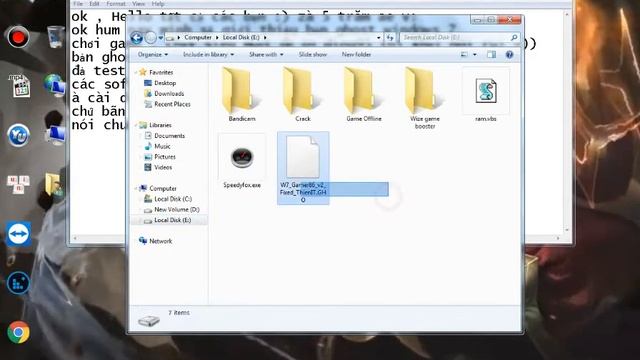This screenshot has width=640, height=360.
Task: Expand Libraries tree arrow
Action: [x=136, y=125]
